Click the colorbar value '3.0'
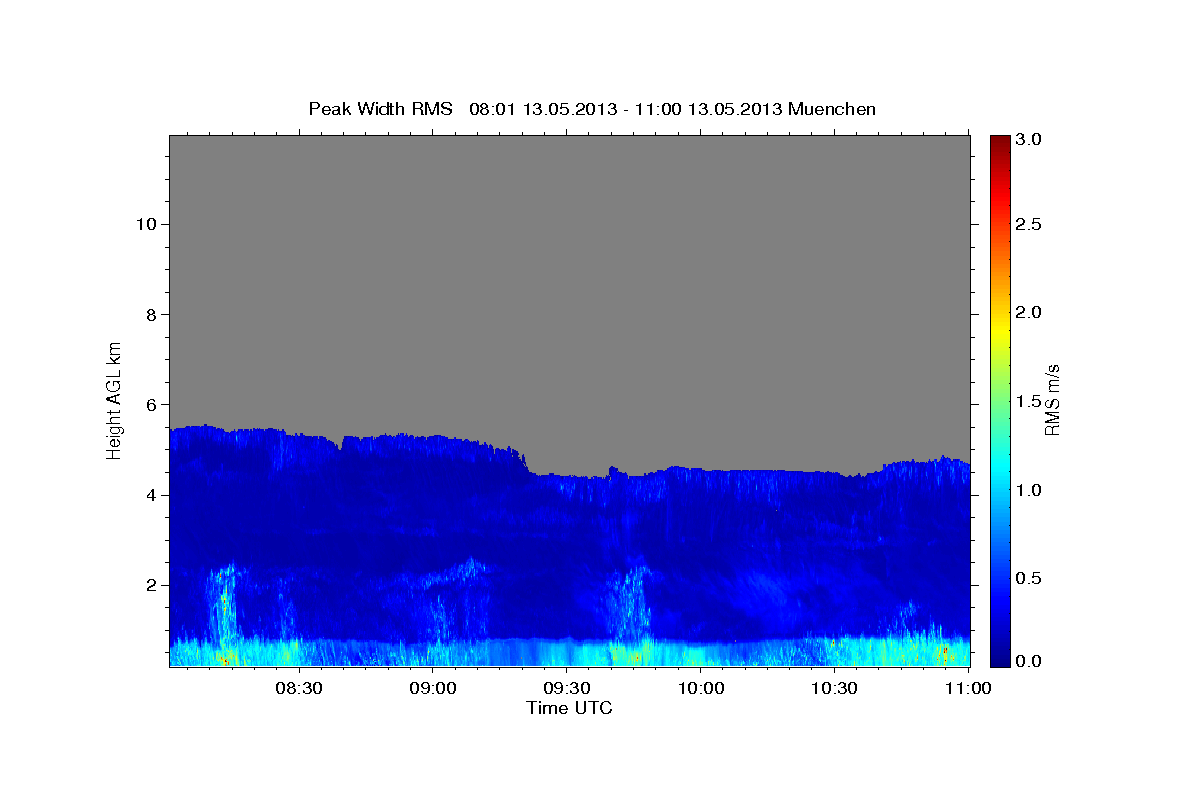Image resolution: width=1200 pixels, height=800 pixels. coord(1029,139)
